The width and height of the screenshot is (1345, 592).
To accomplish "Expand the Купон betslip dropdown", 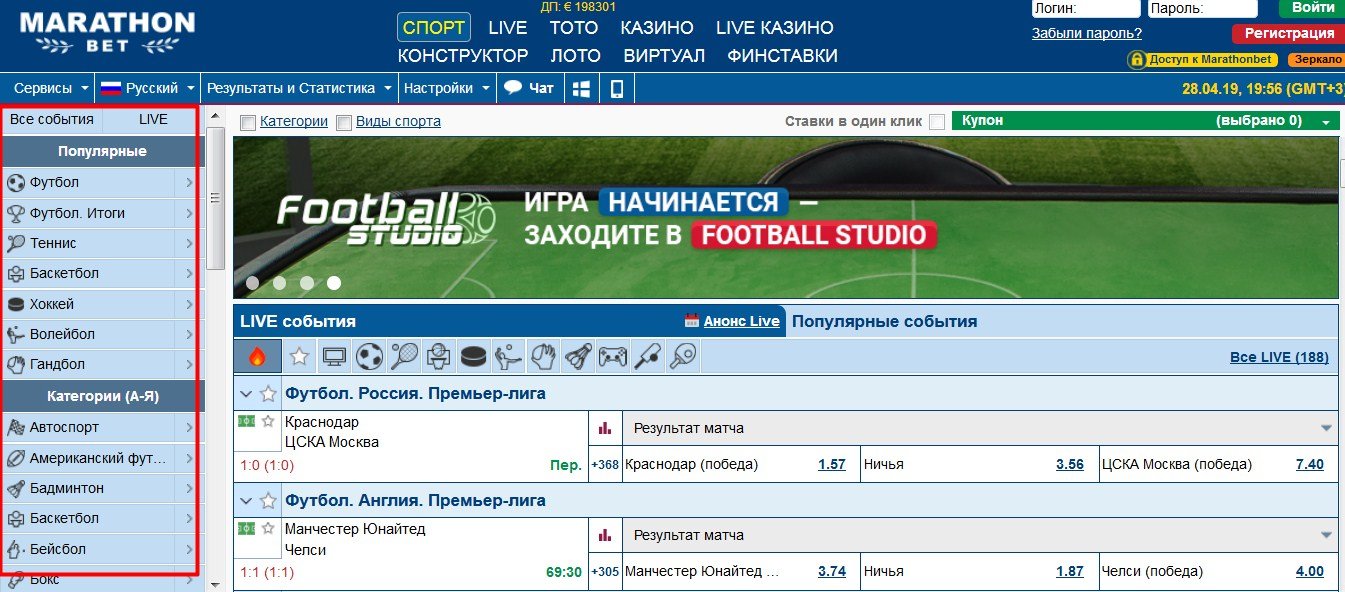I will [x=1326, y=122].
